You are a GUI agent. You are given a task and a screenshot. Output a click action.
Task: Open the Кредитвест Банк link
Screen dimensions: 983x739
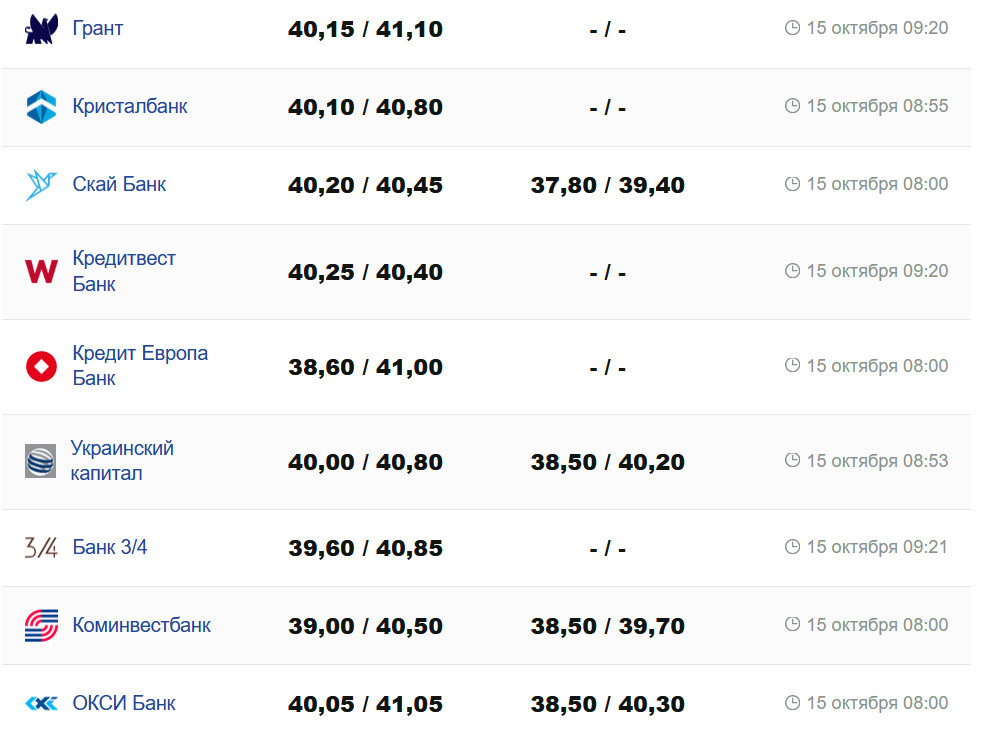click(x=123, y=271)
